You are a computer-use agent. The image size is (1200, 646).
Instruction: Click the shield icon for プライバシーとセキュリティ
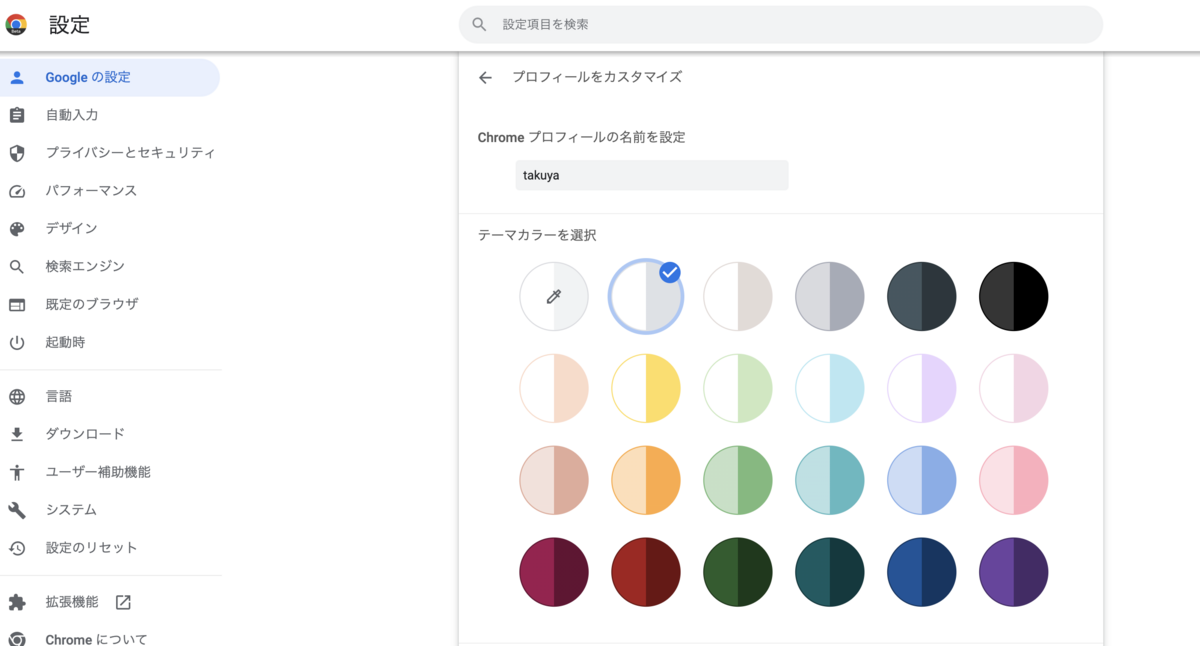[17, 153]
